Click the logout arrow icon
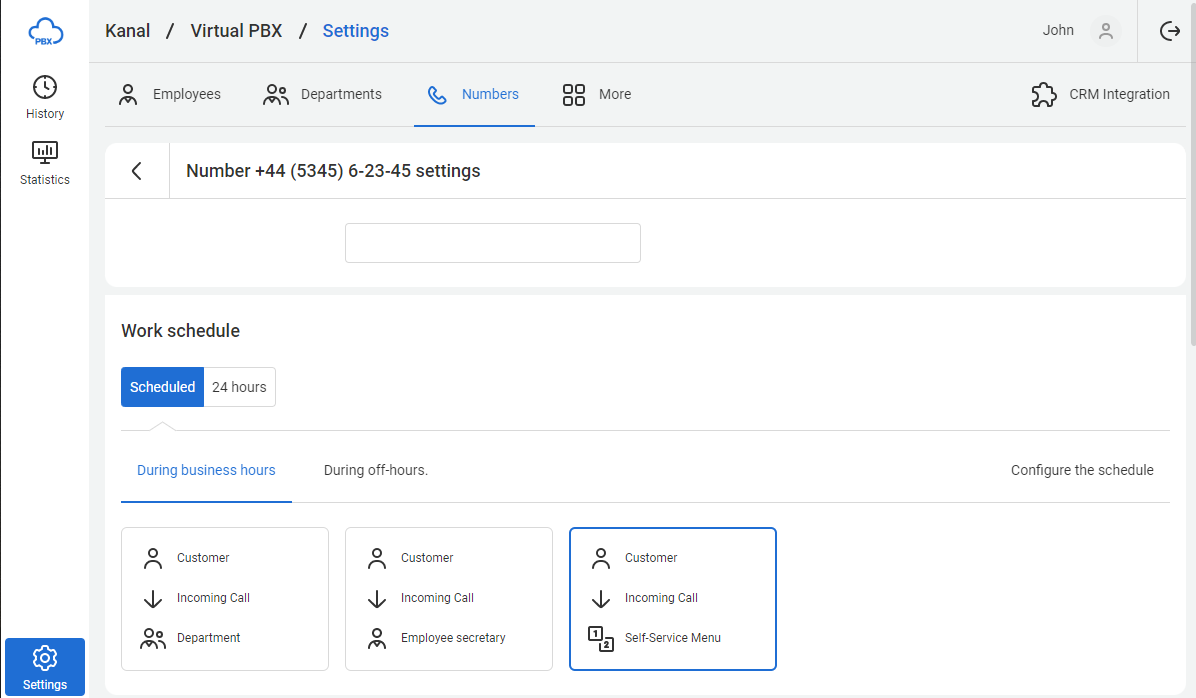 click(x=1169, y=31)
